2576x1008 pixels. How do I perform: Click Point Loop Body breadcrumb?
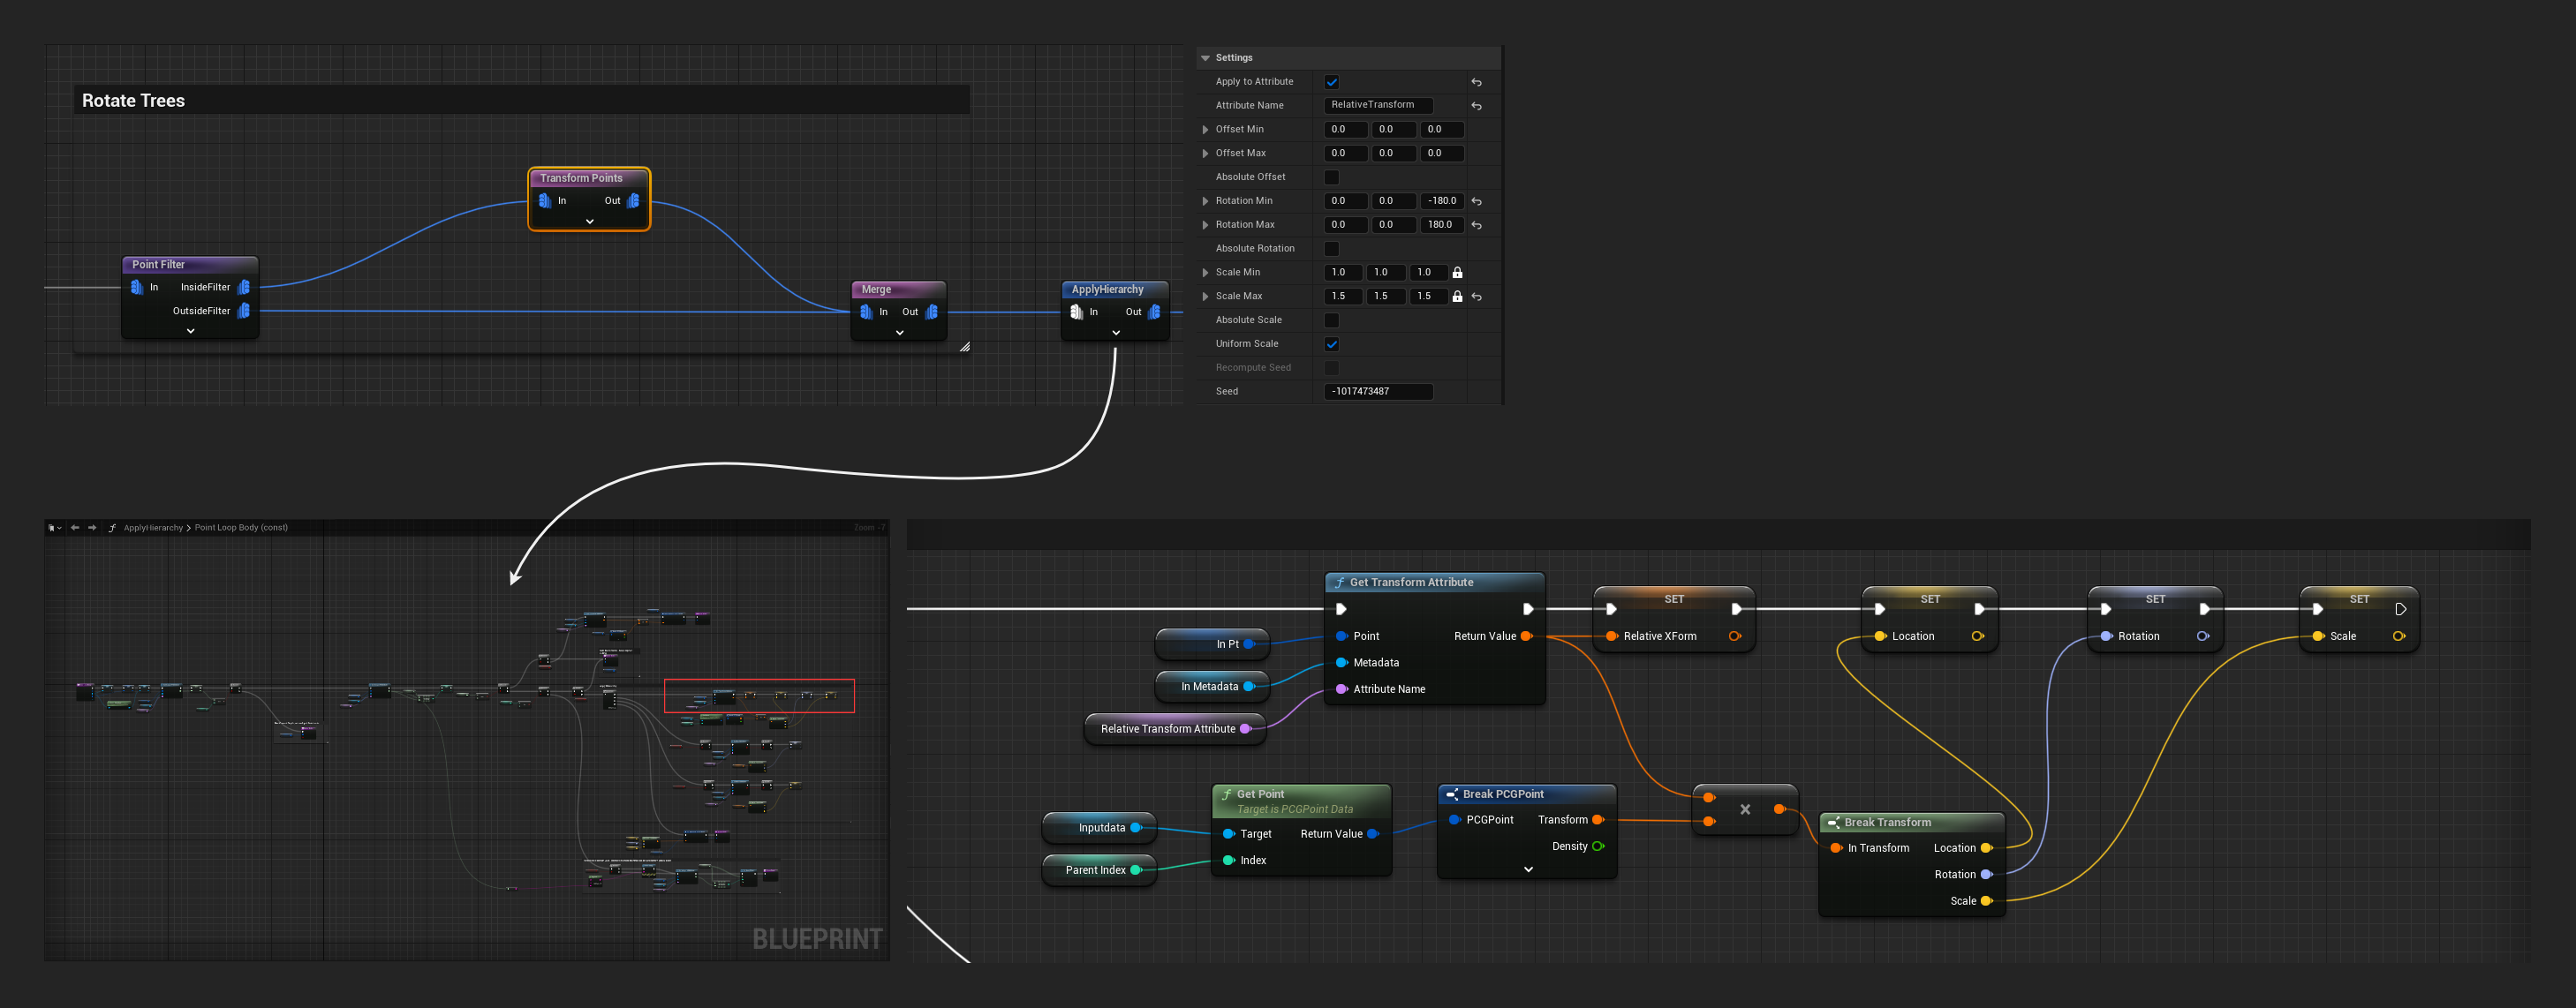pos(240,528)
